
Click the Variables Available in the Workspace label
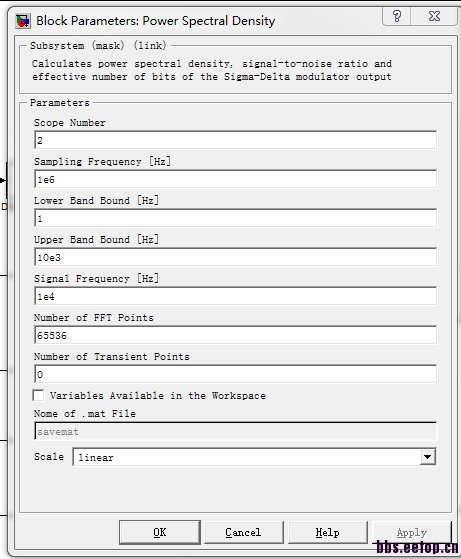coord(158,396)
